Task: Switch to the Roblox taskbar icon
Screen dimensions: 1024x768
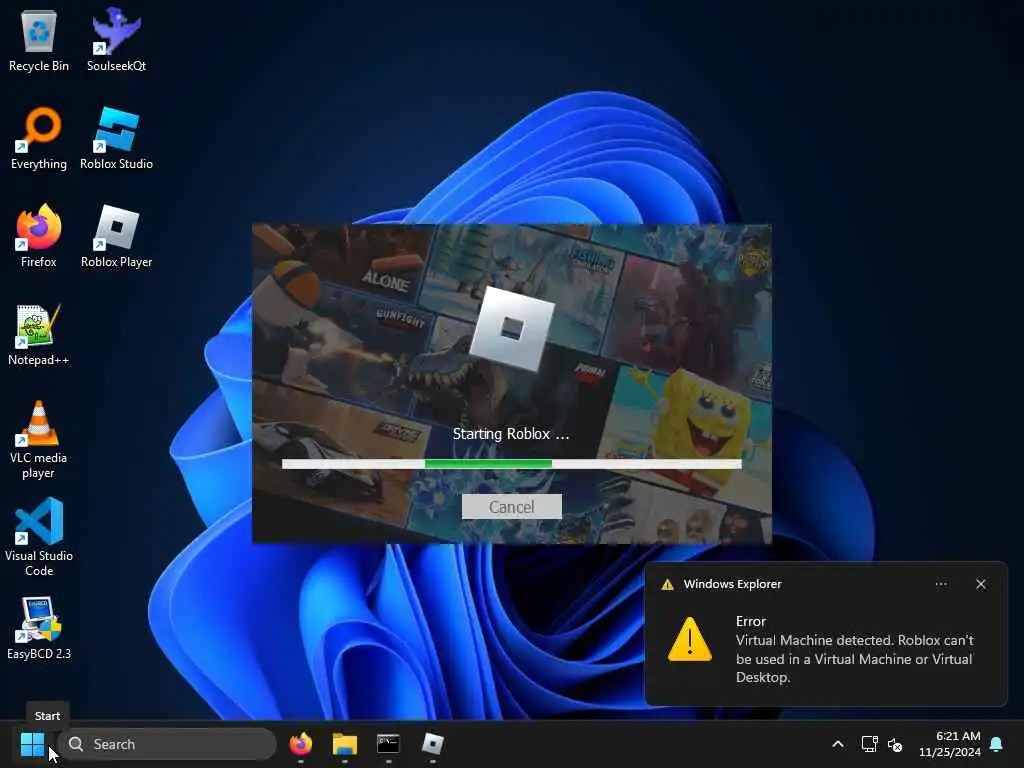Action: 432,744
